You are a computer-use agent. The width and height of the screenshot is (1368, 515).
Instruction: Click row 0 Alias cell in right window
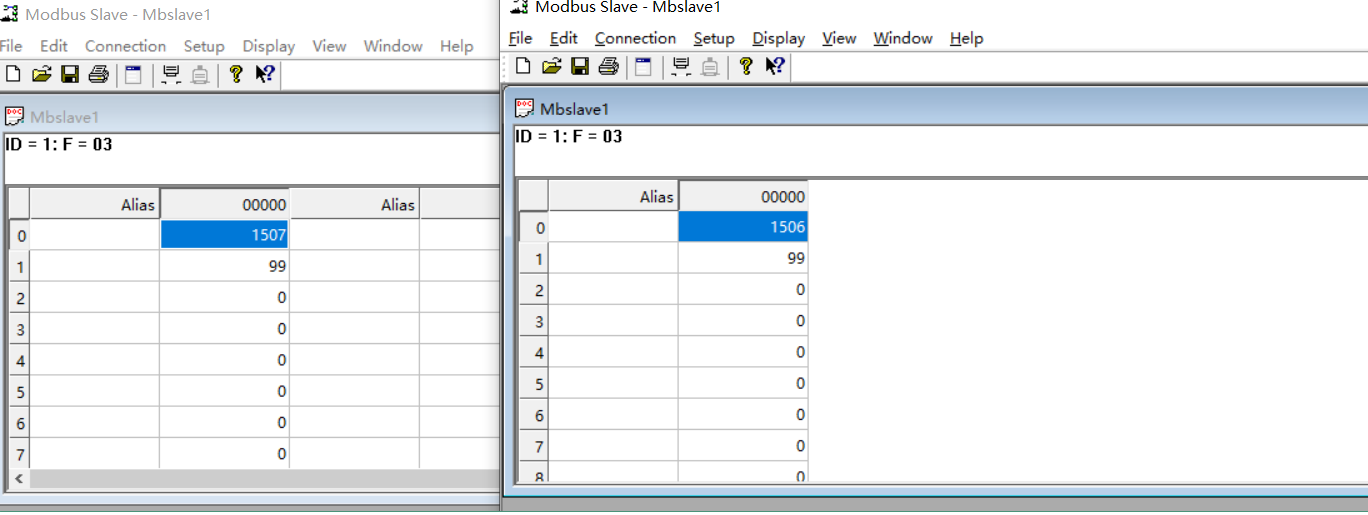pos(613,227)
